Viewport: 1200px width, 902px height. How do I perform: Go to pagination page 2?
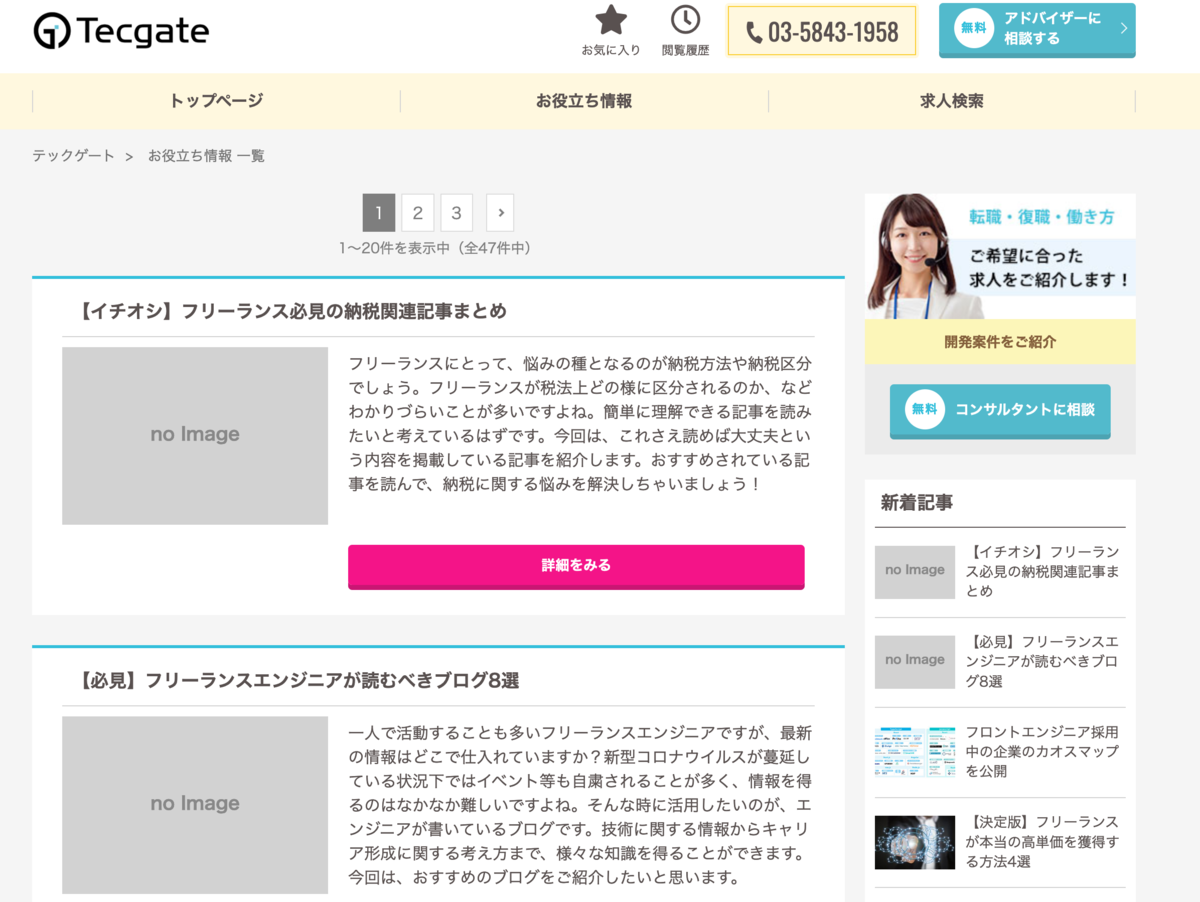(418, 213)
